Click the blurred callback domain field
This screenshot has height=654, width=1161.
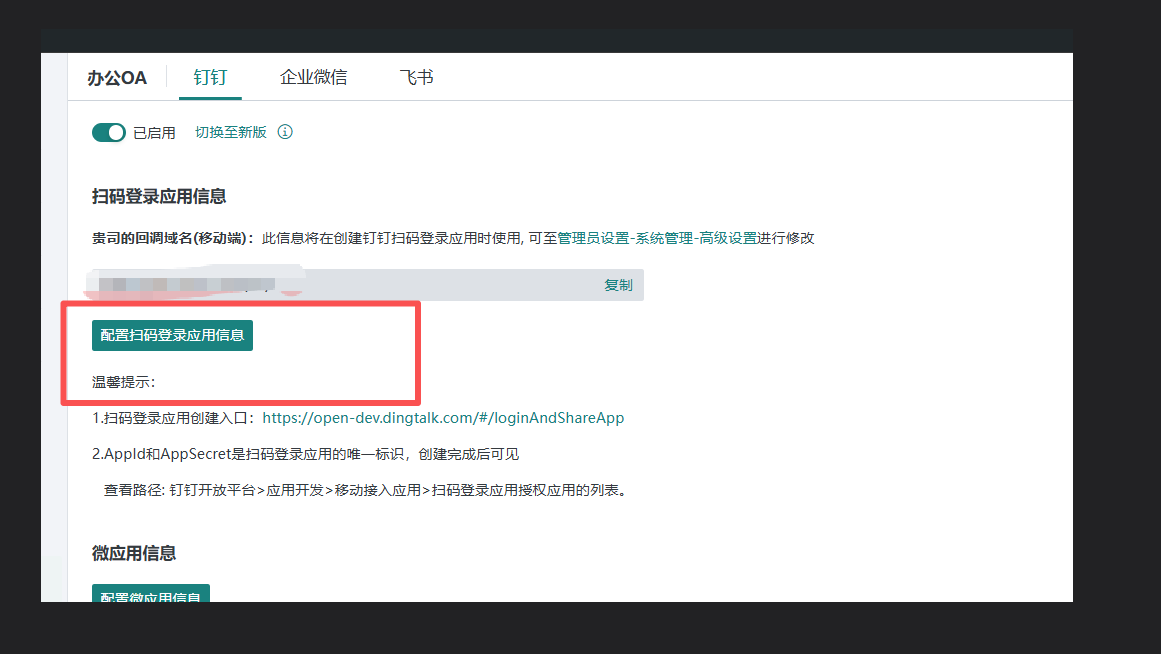[366, 285]
